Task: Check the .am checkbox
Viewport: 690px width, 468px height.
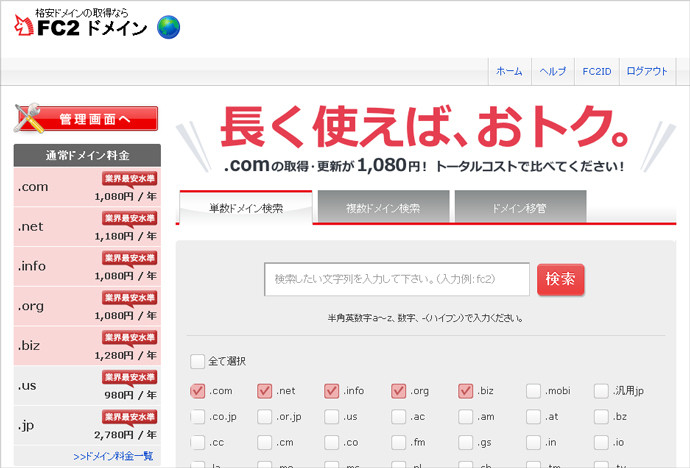Action: (465, 417)
